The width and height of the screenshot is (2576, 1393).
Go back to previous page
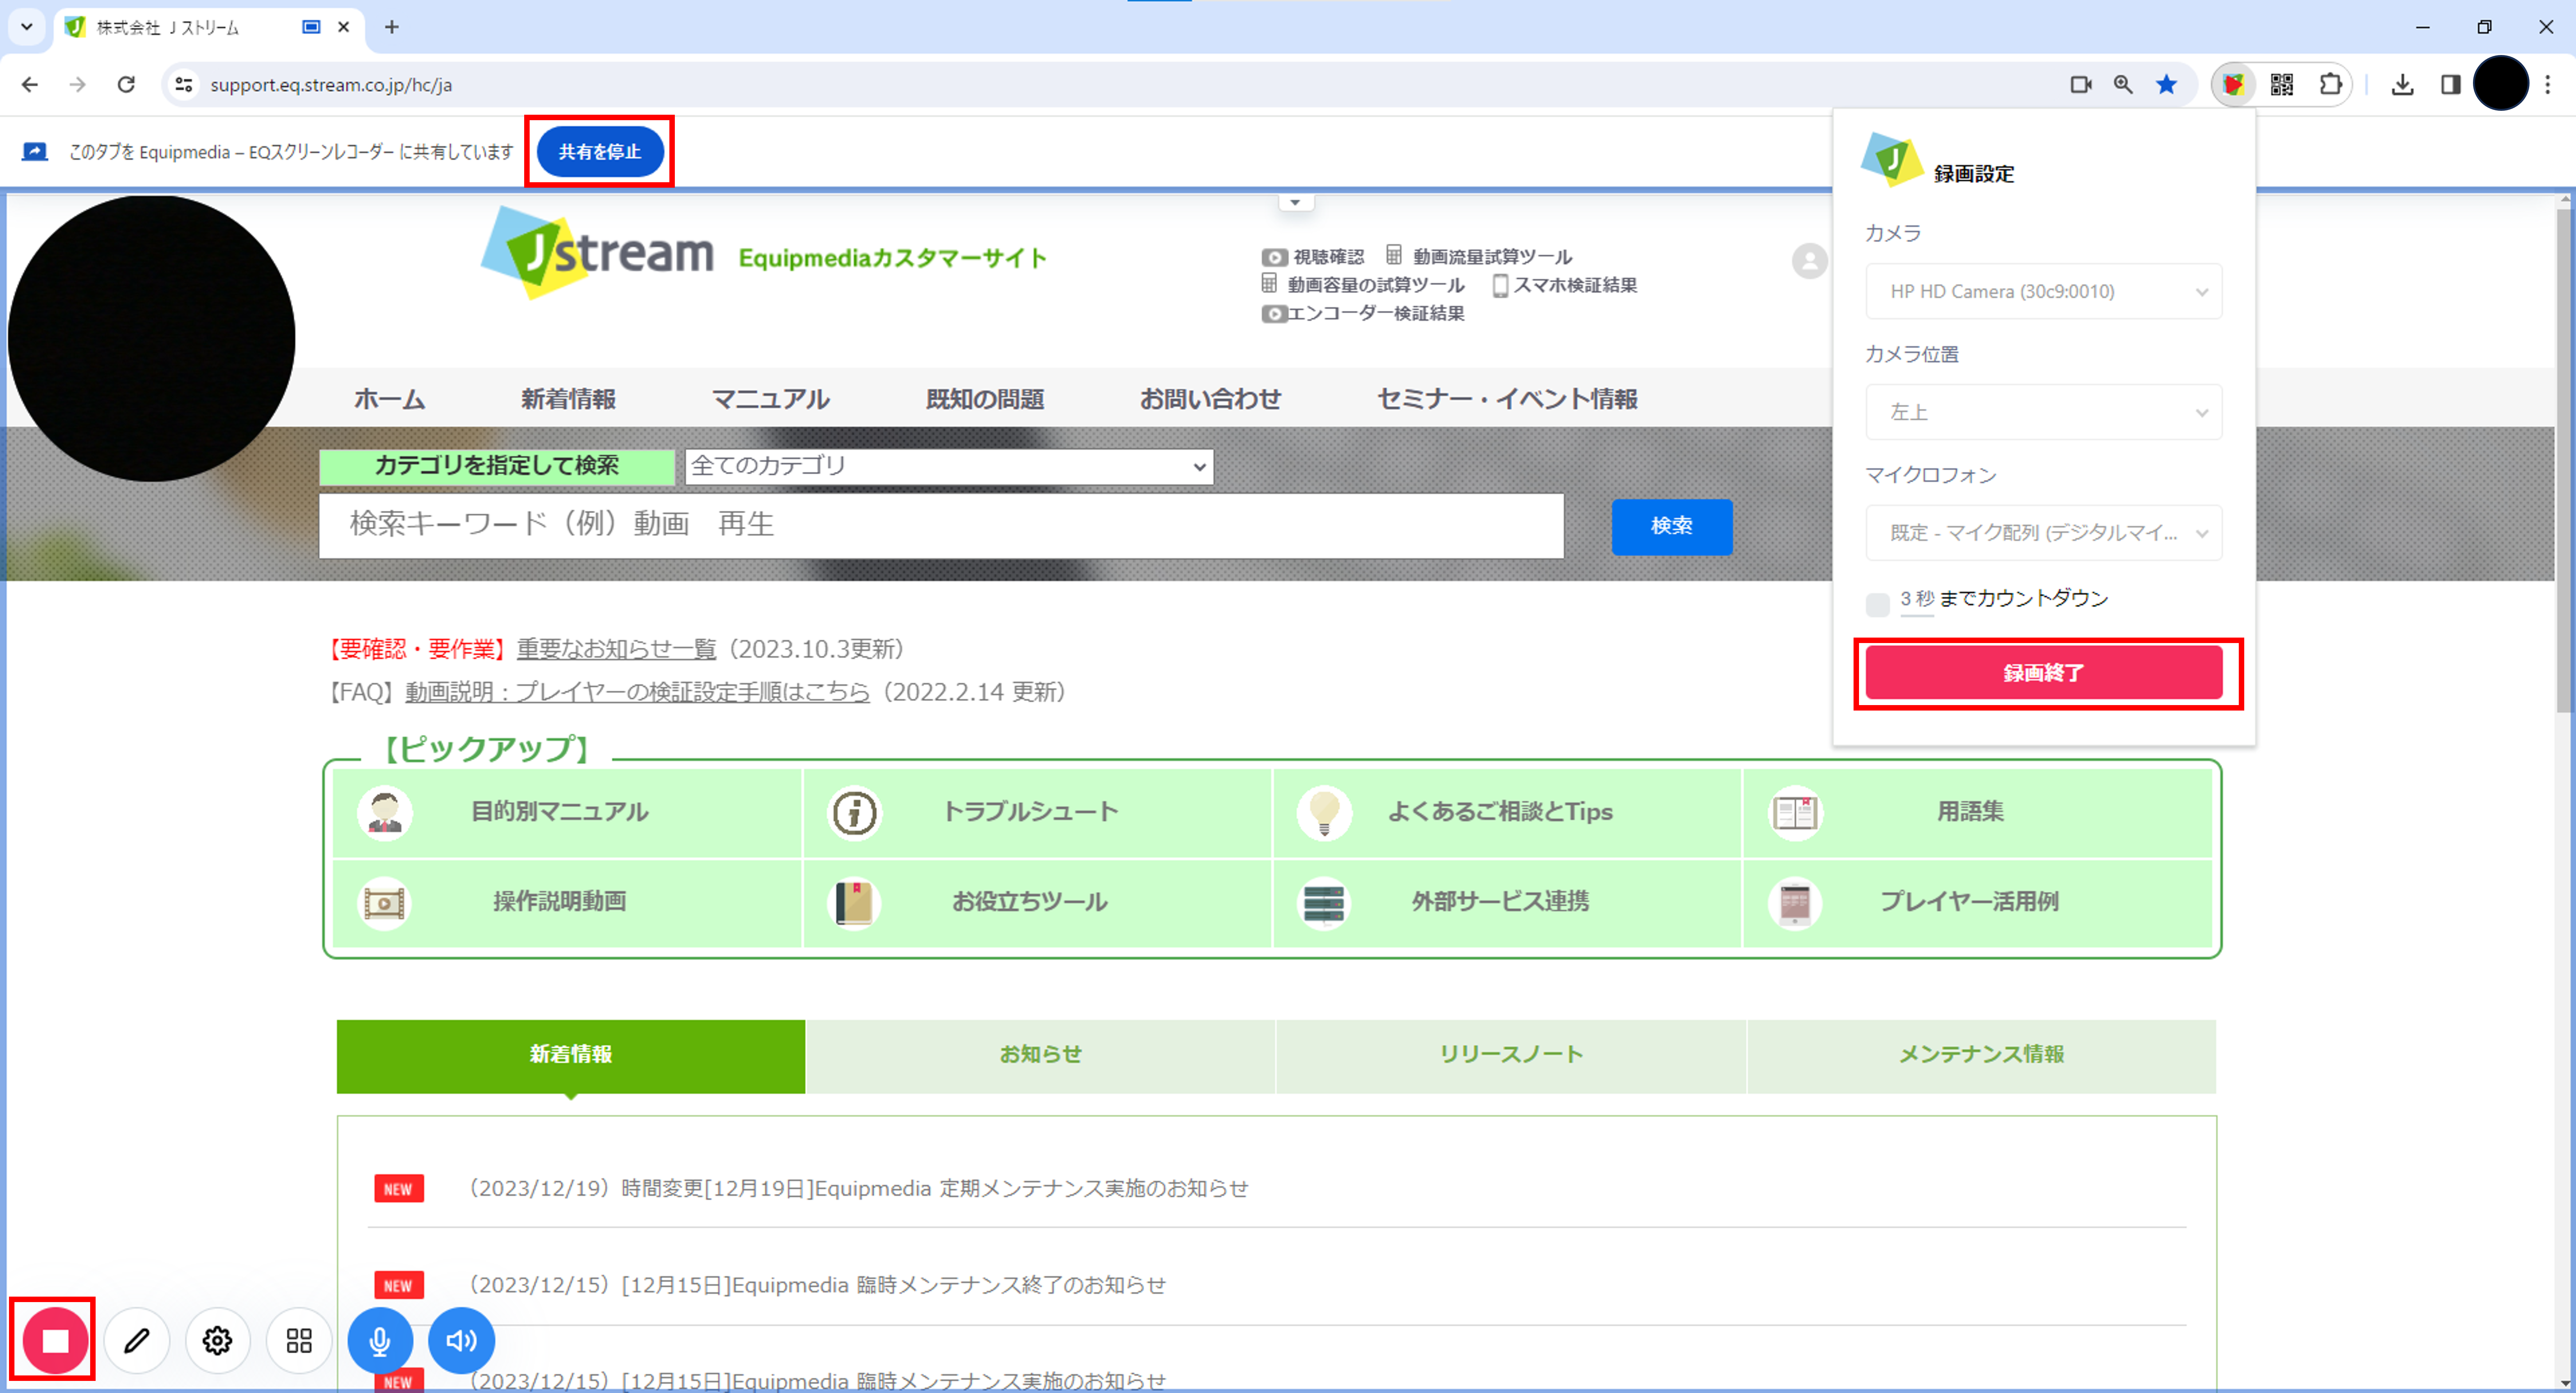[30, 85]
